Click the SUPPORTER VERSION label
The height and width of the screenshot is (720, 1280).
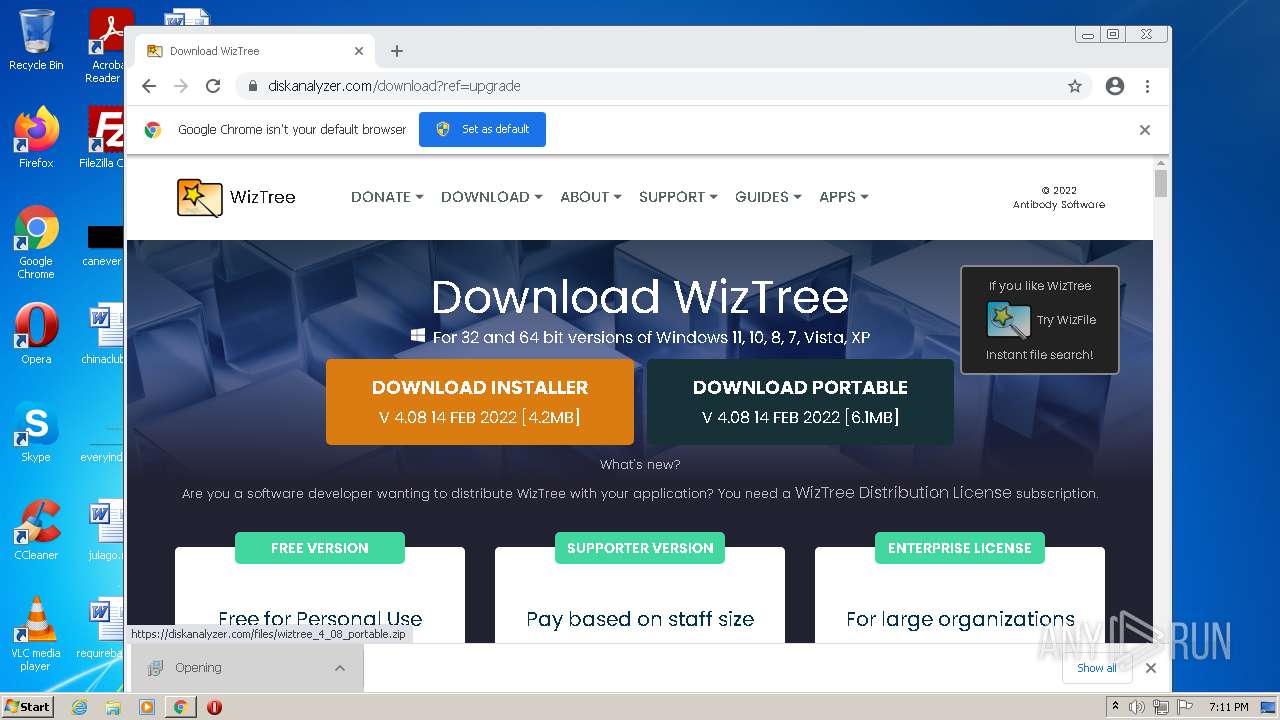tap(640, 548)
